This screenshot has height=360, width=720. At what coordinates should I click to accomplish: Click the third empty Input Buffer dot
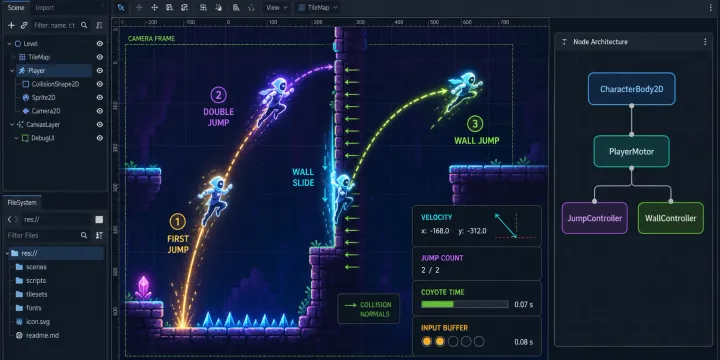[479, 341]
